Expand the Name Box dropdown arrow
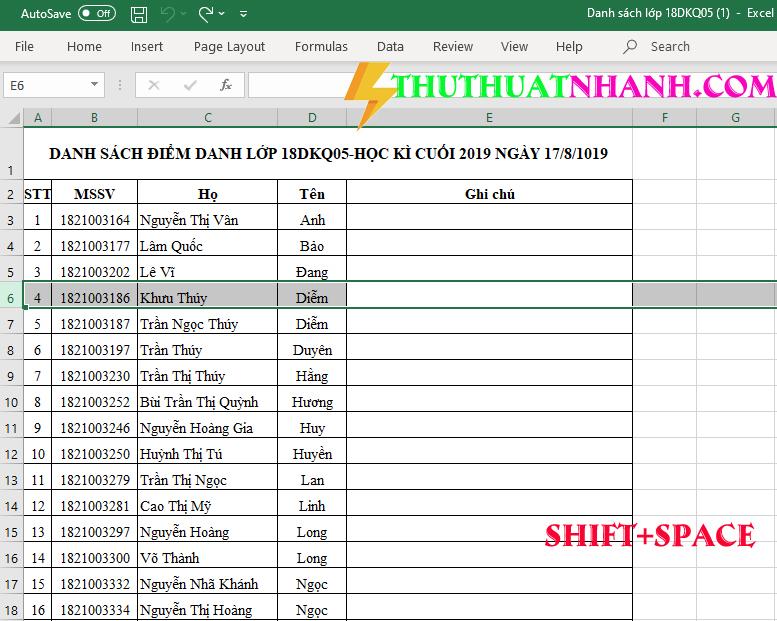This screenshot has height=621, width=777. point(94,85)
